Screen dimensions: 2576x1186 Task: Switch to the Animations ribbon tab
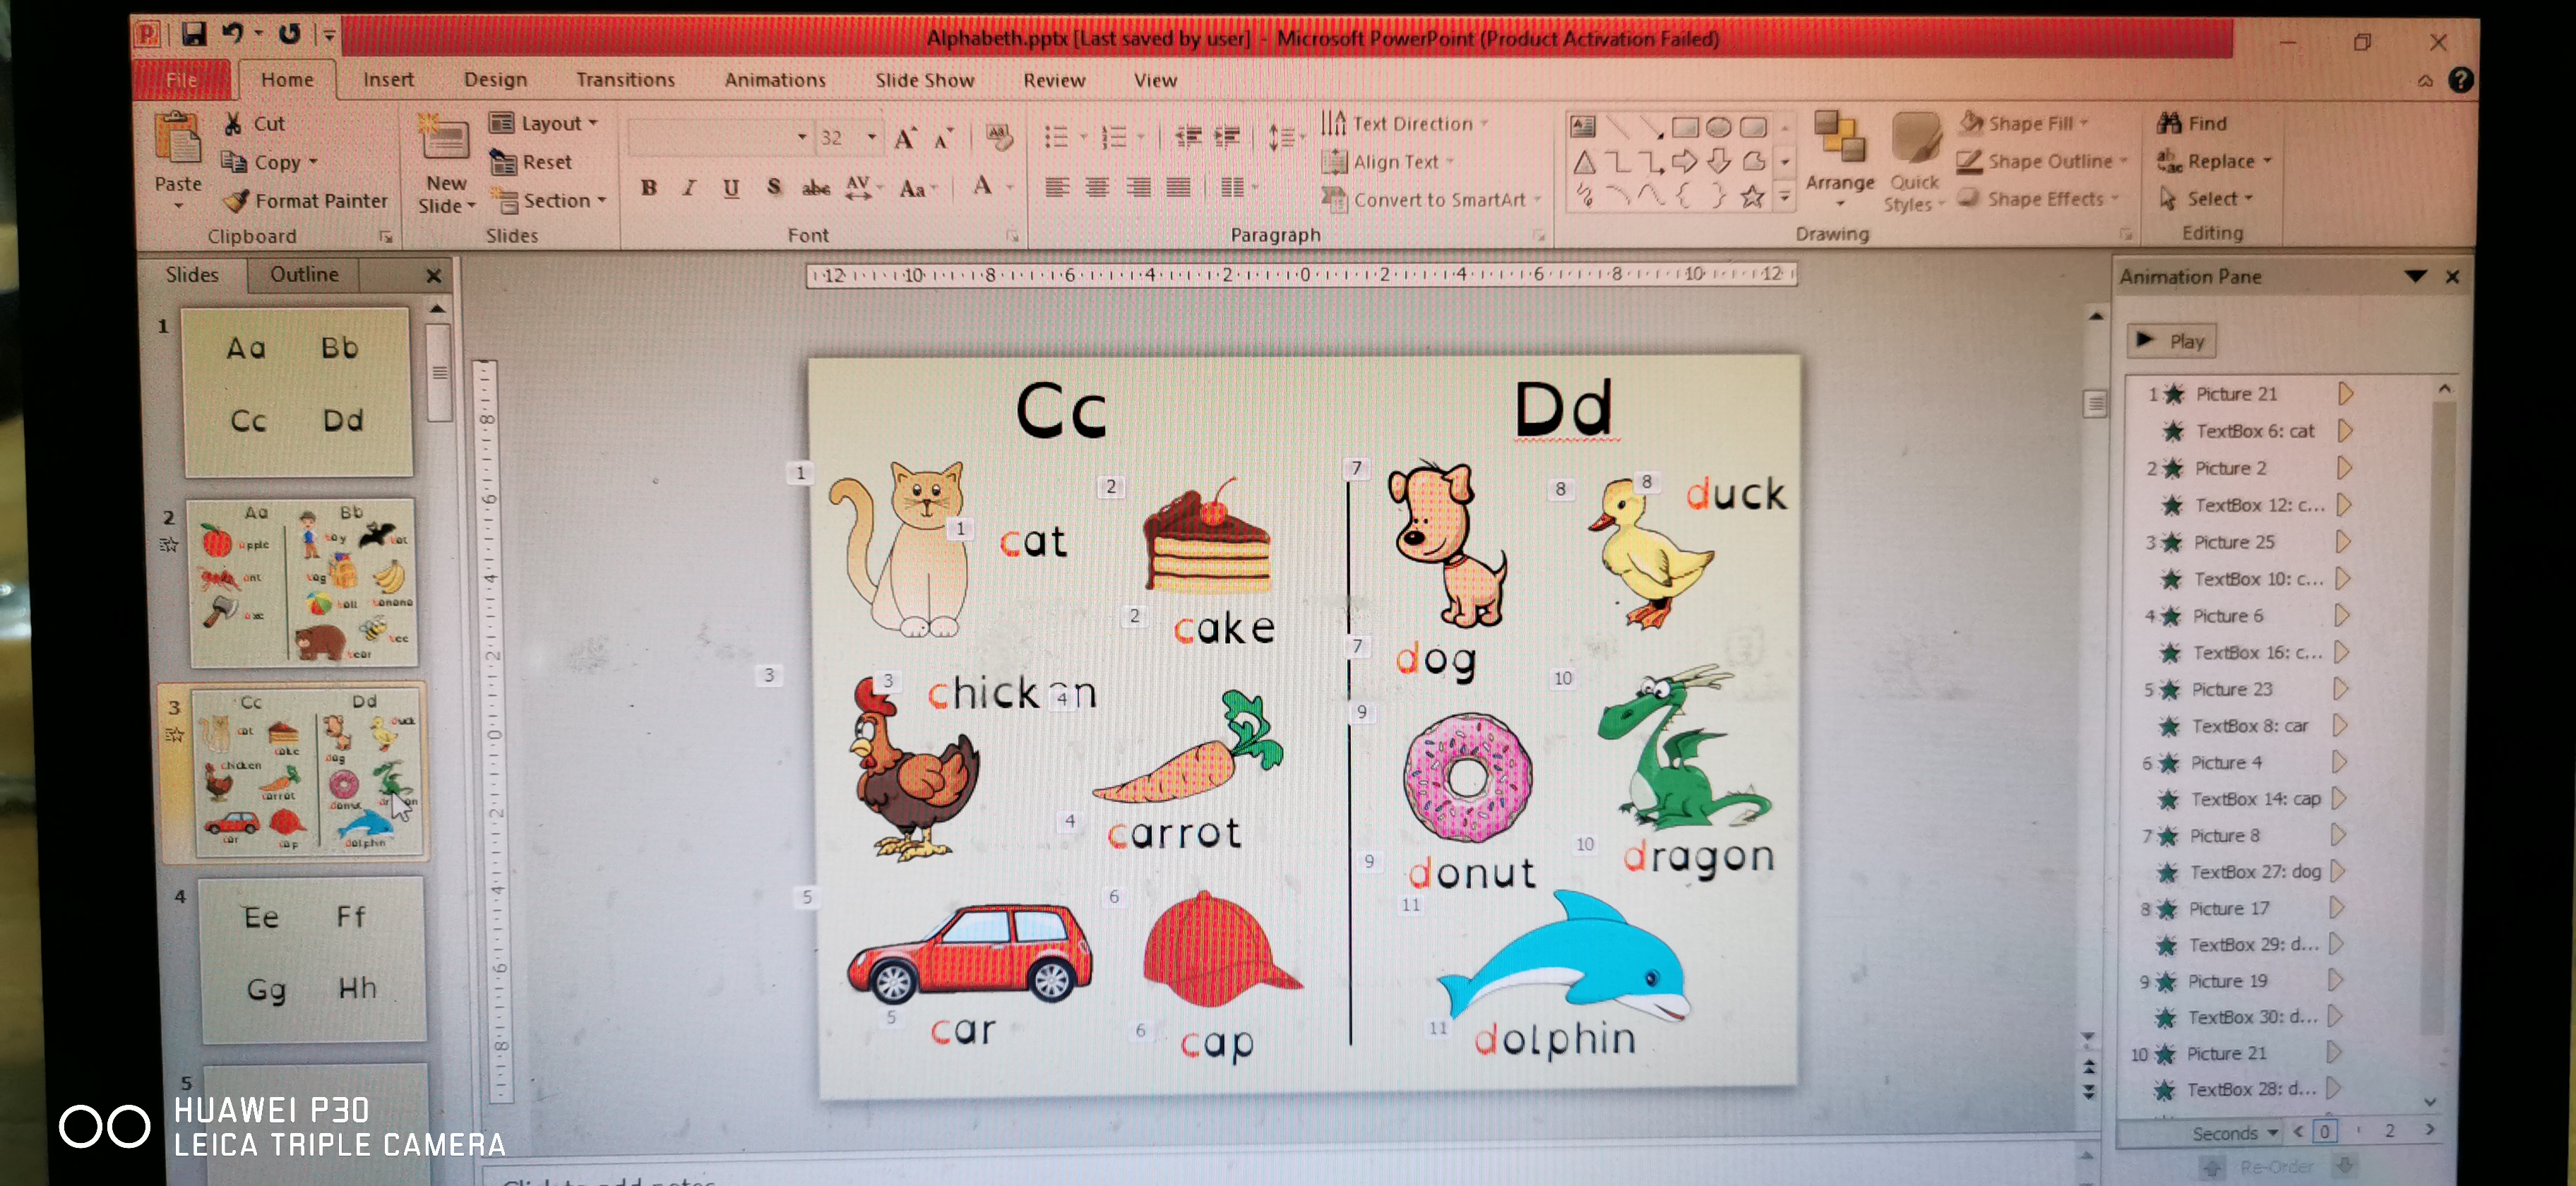pos(775,80)
